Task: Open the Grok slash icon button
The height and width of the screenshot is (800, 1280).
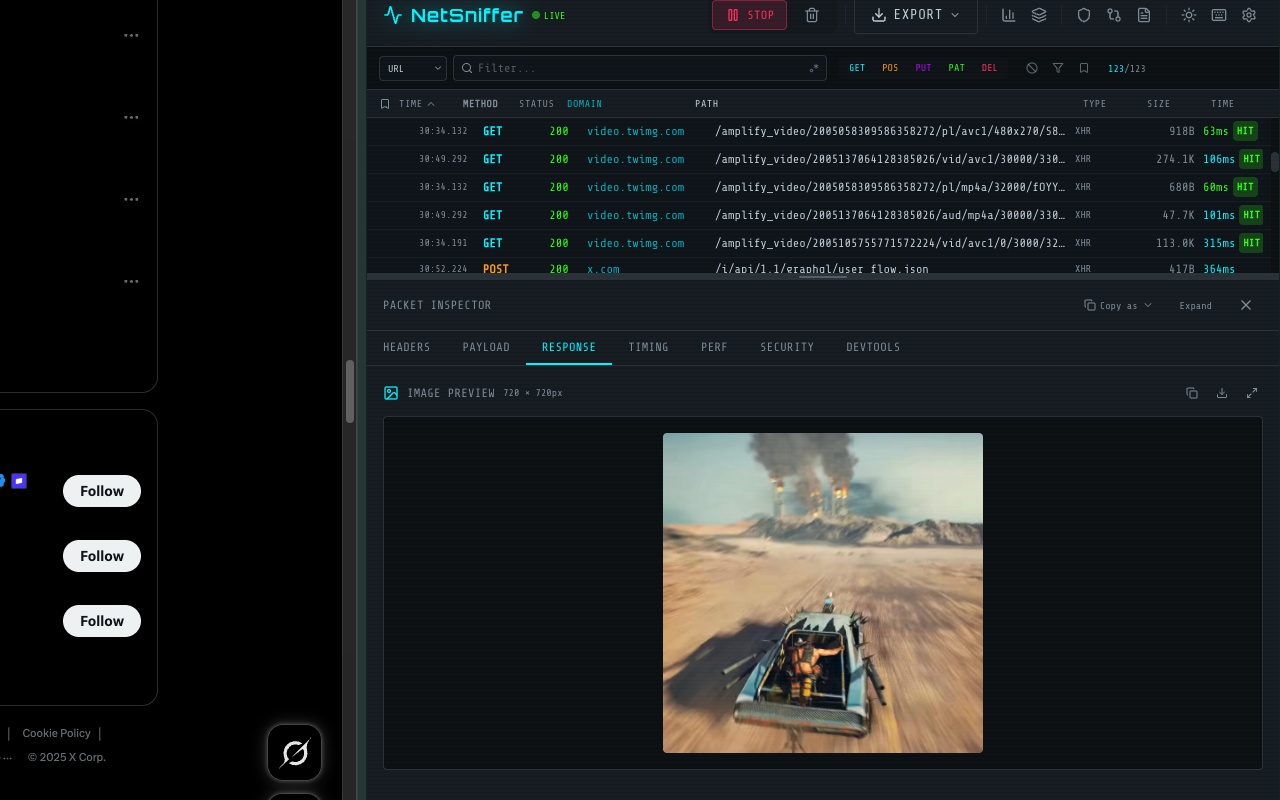Action: point(294,752)
